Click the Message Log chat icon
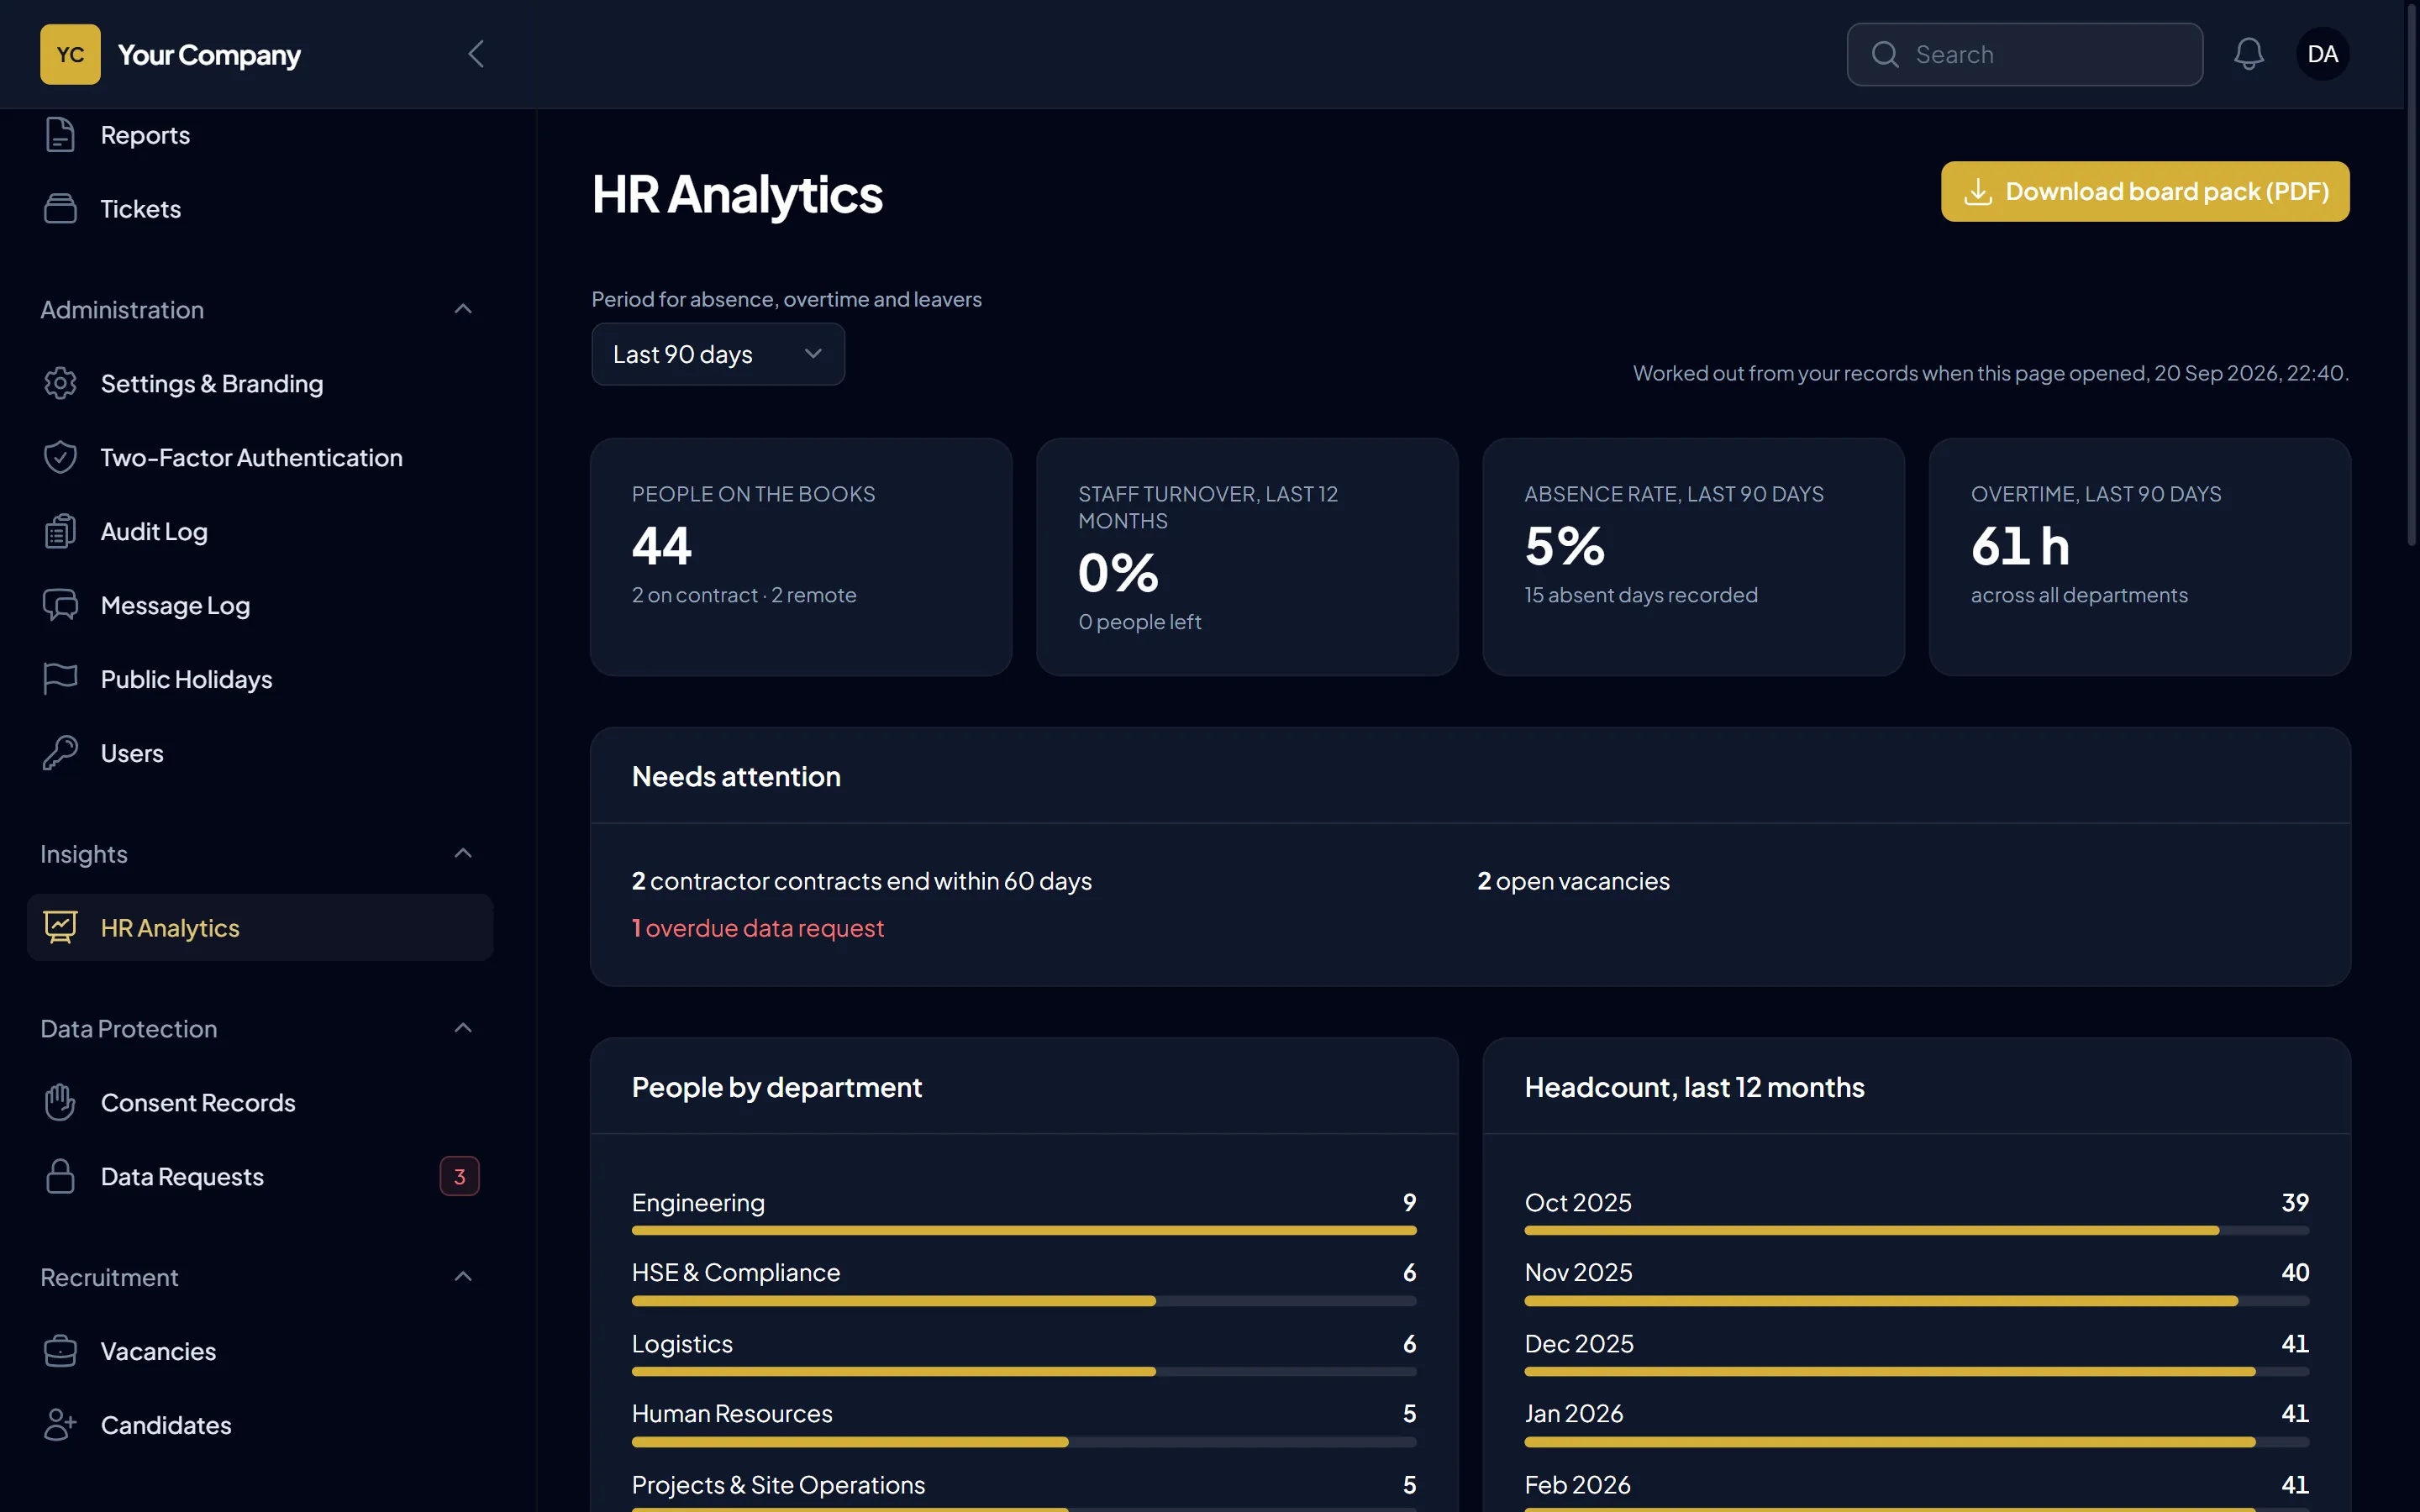Screen dimensions: 2420x1512 (60, 605)
